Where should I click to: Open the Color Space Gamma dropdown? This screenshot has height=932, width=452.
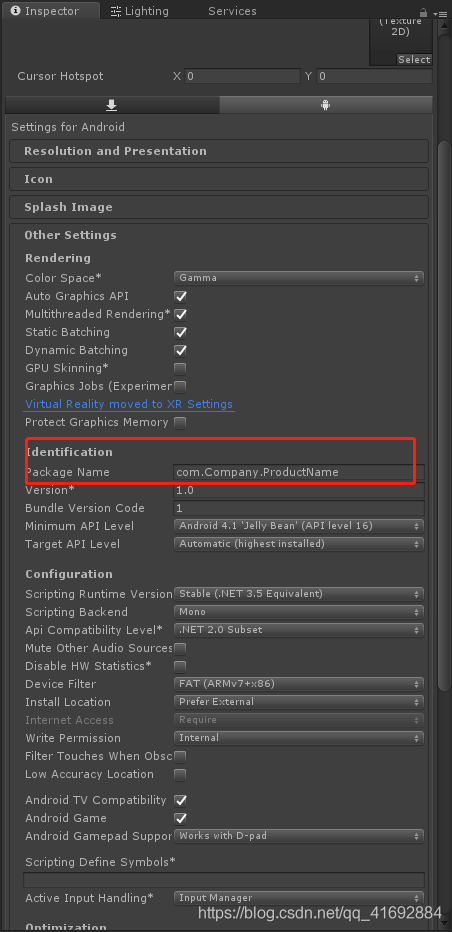[299, 278]
